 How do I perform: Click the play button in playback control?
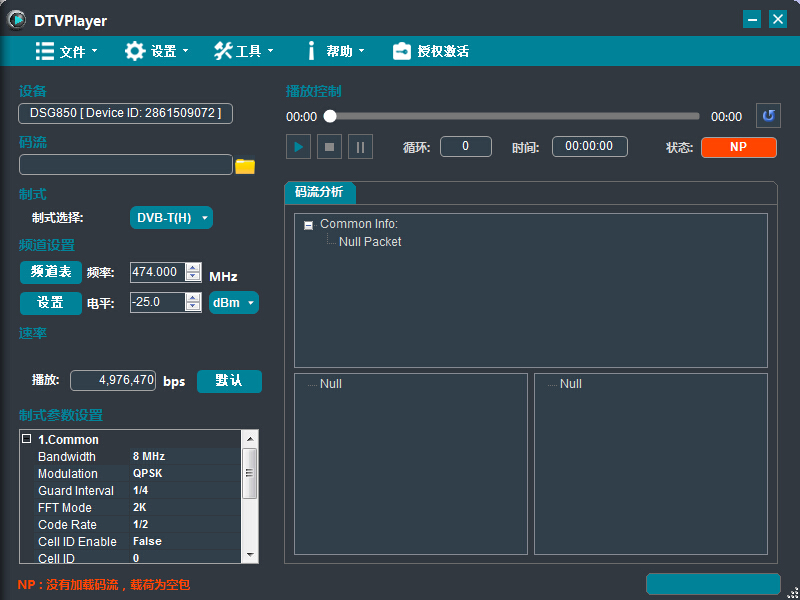point(298,147)
